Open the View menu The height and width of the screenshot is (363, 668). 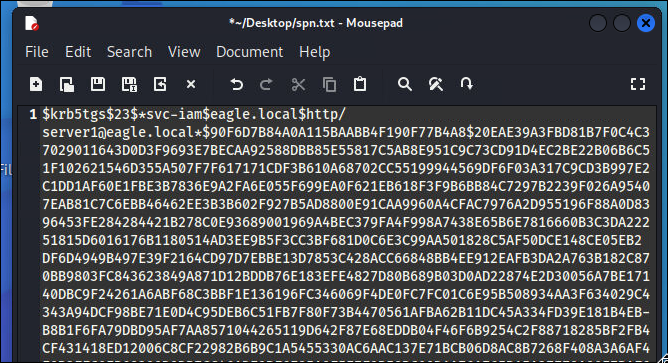(x=184, y=52)
